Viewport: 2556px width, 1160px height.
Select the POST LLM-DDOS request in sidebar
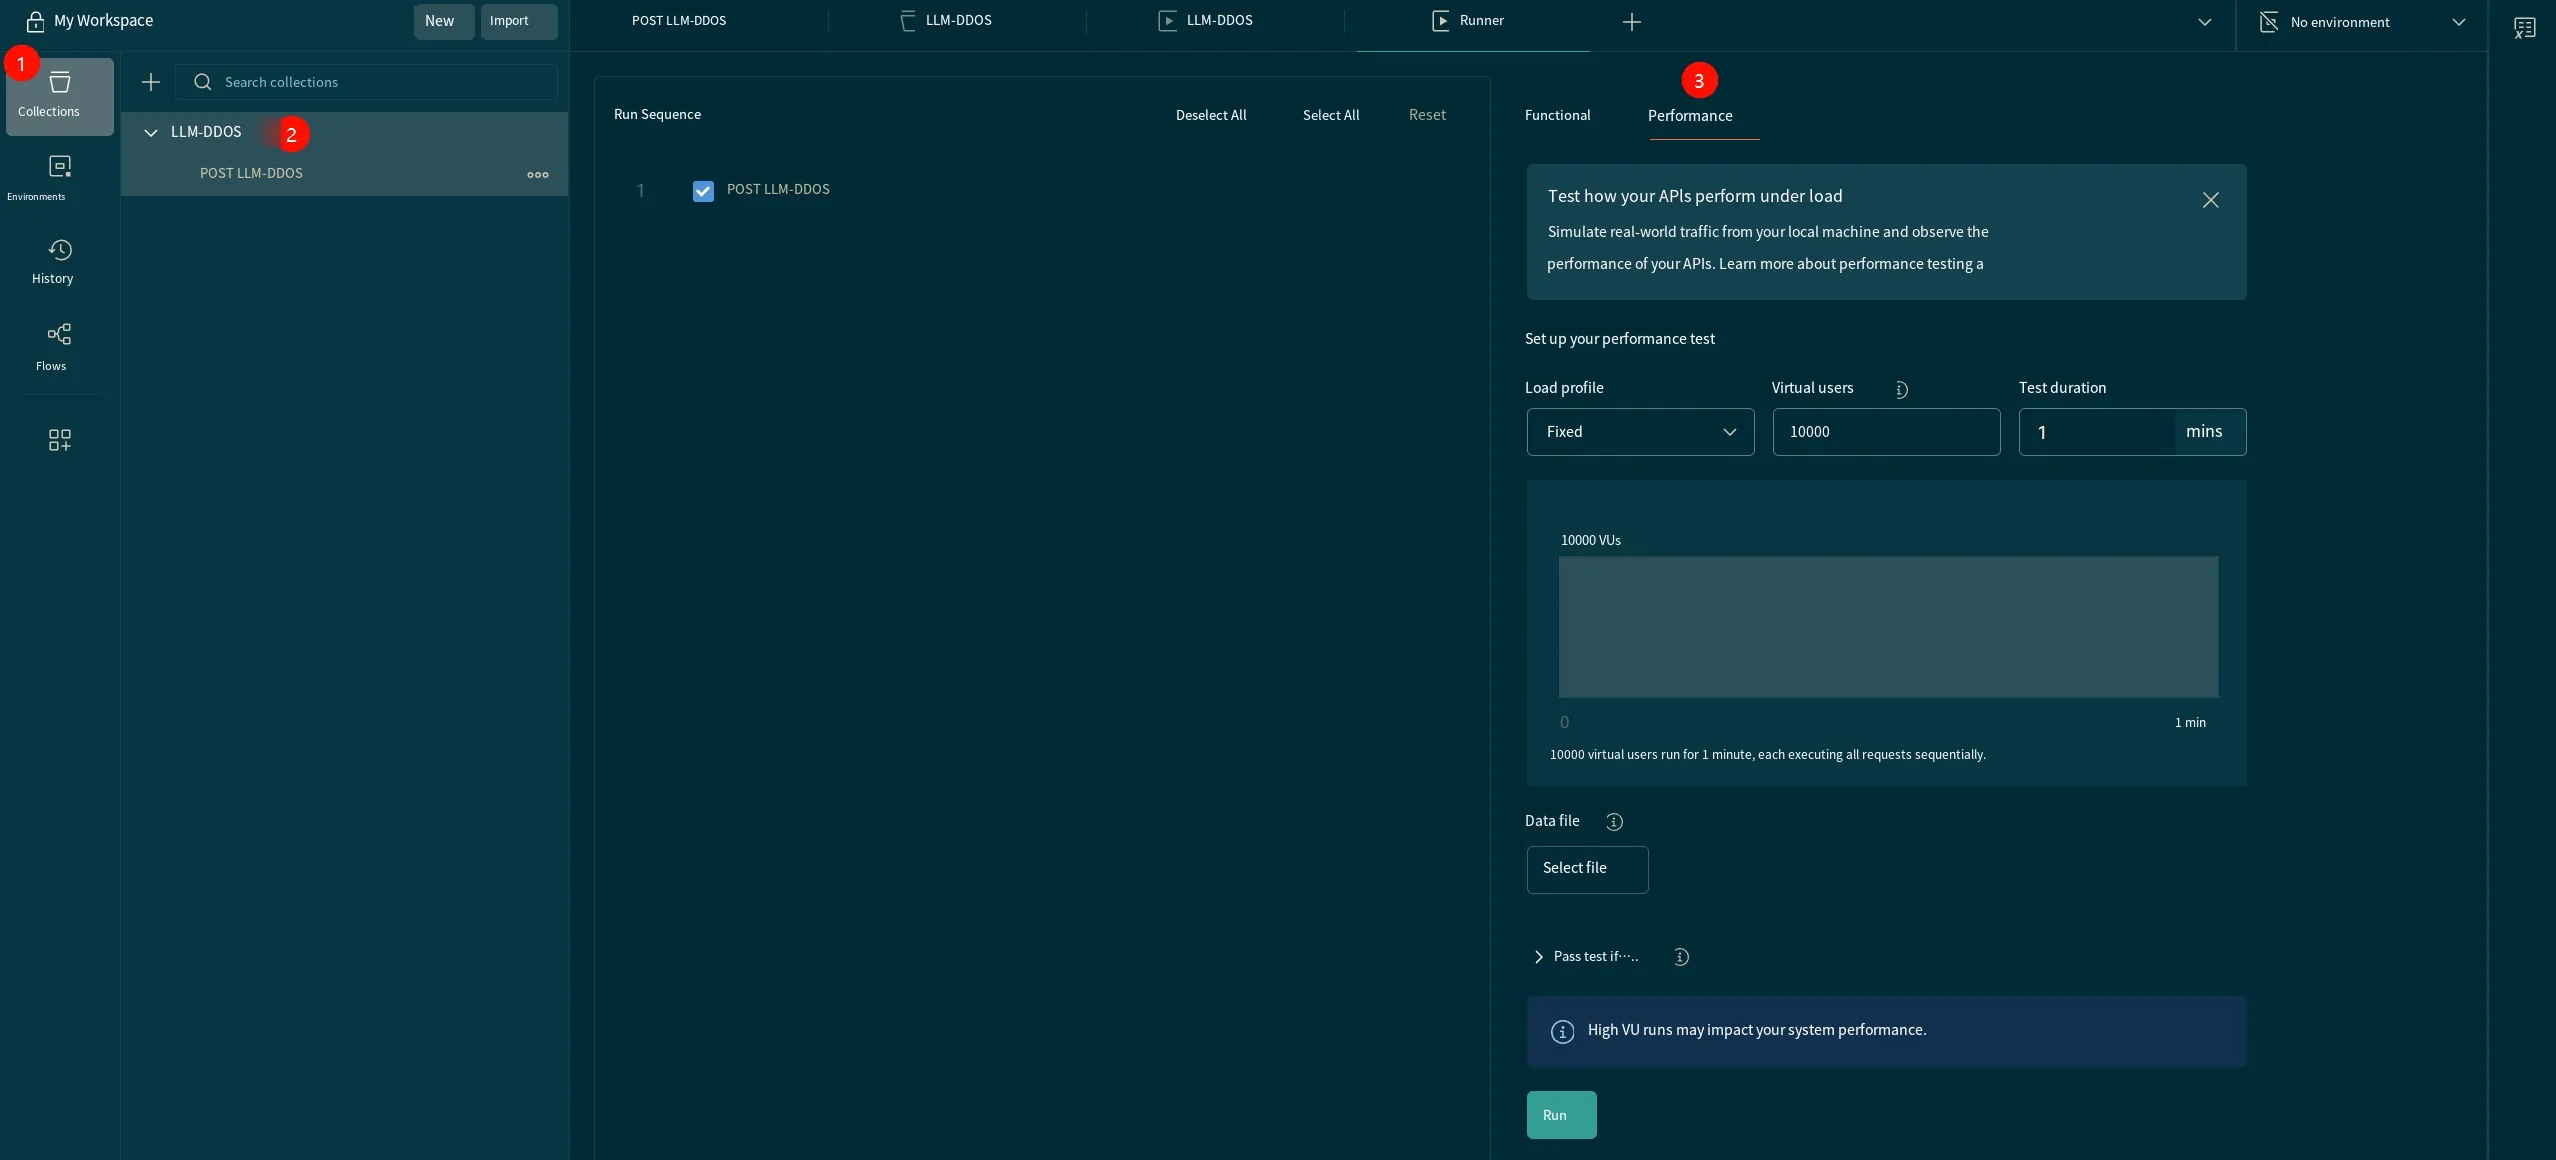(344, 174)
